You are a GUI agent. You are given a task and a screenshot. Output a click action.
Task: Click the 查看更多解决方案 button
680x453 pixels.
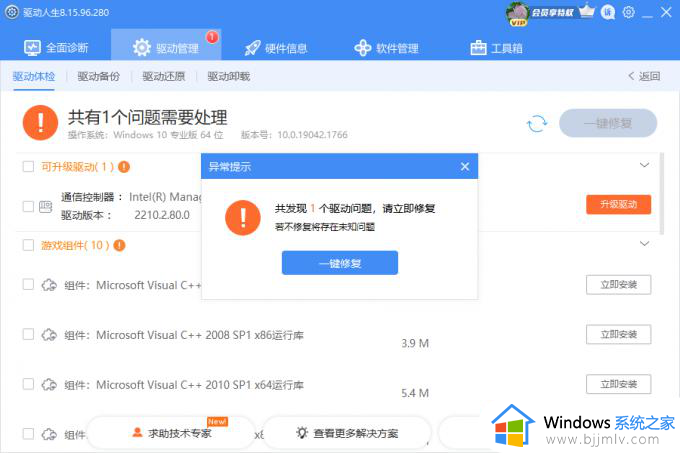[x=347, y=433]
